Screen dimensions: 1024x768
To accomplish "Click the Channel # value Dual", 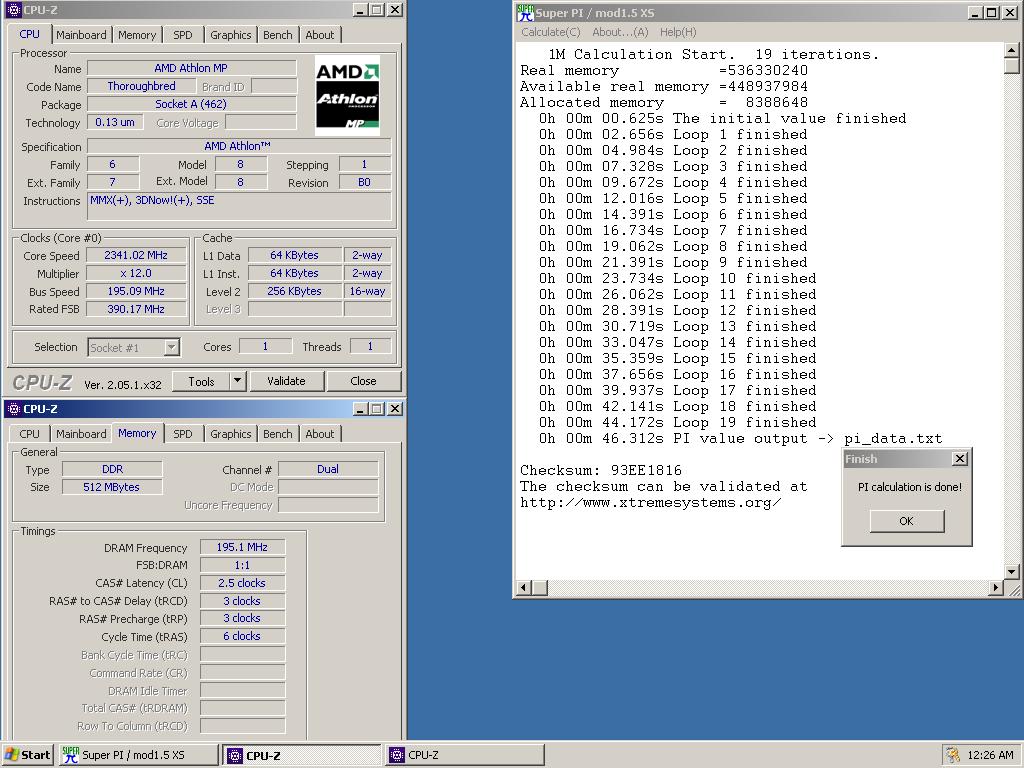I will pyautogui.click(x=328, y=469).
